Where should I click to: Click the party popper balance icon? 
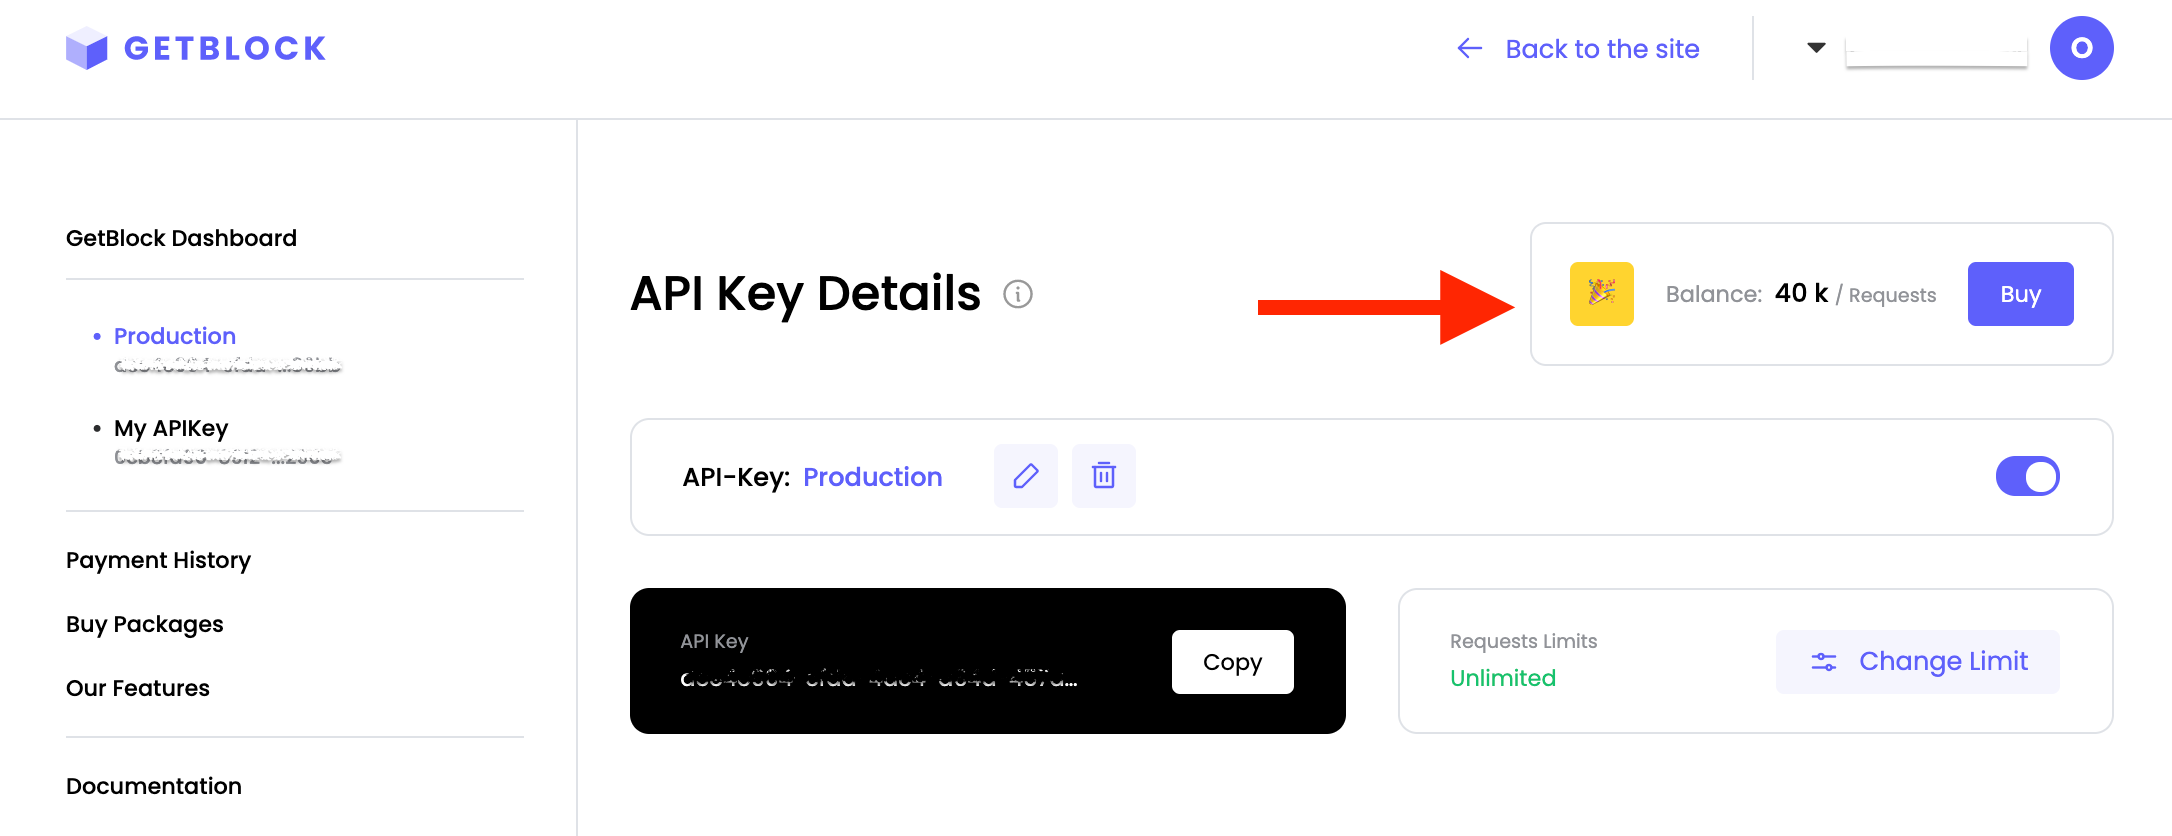coord(1601,293)
